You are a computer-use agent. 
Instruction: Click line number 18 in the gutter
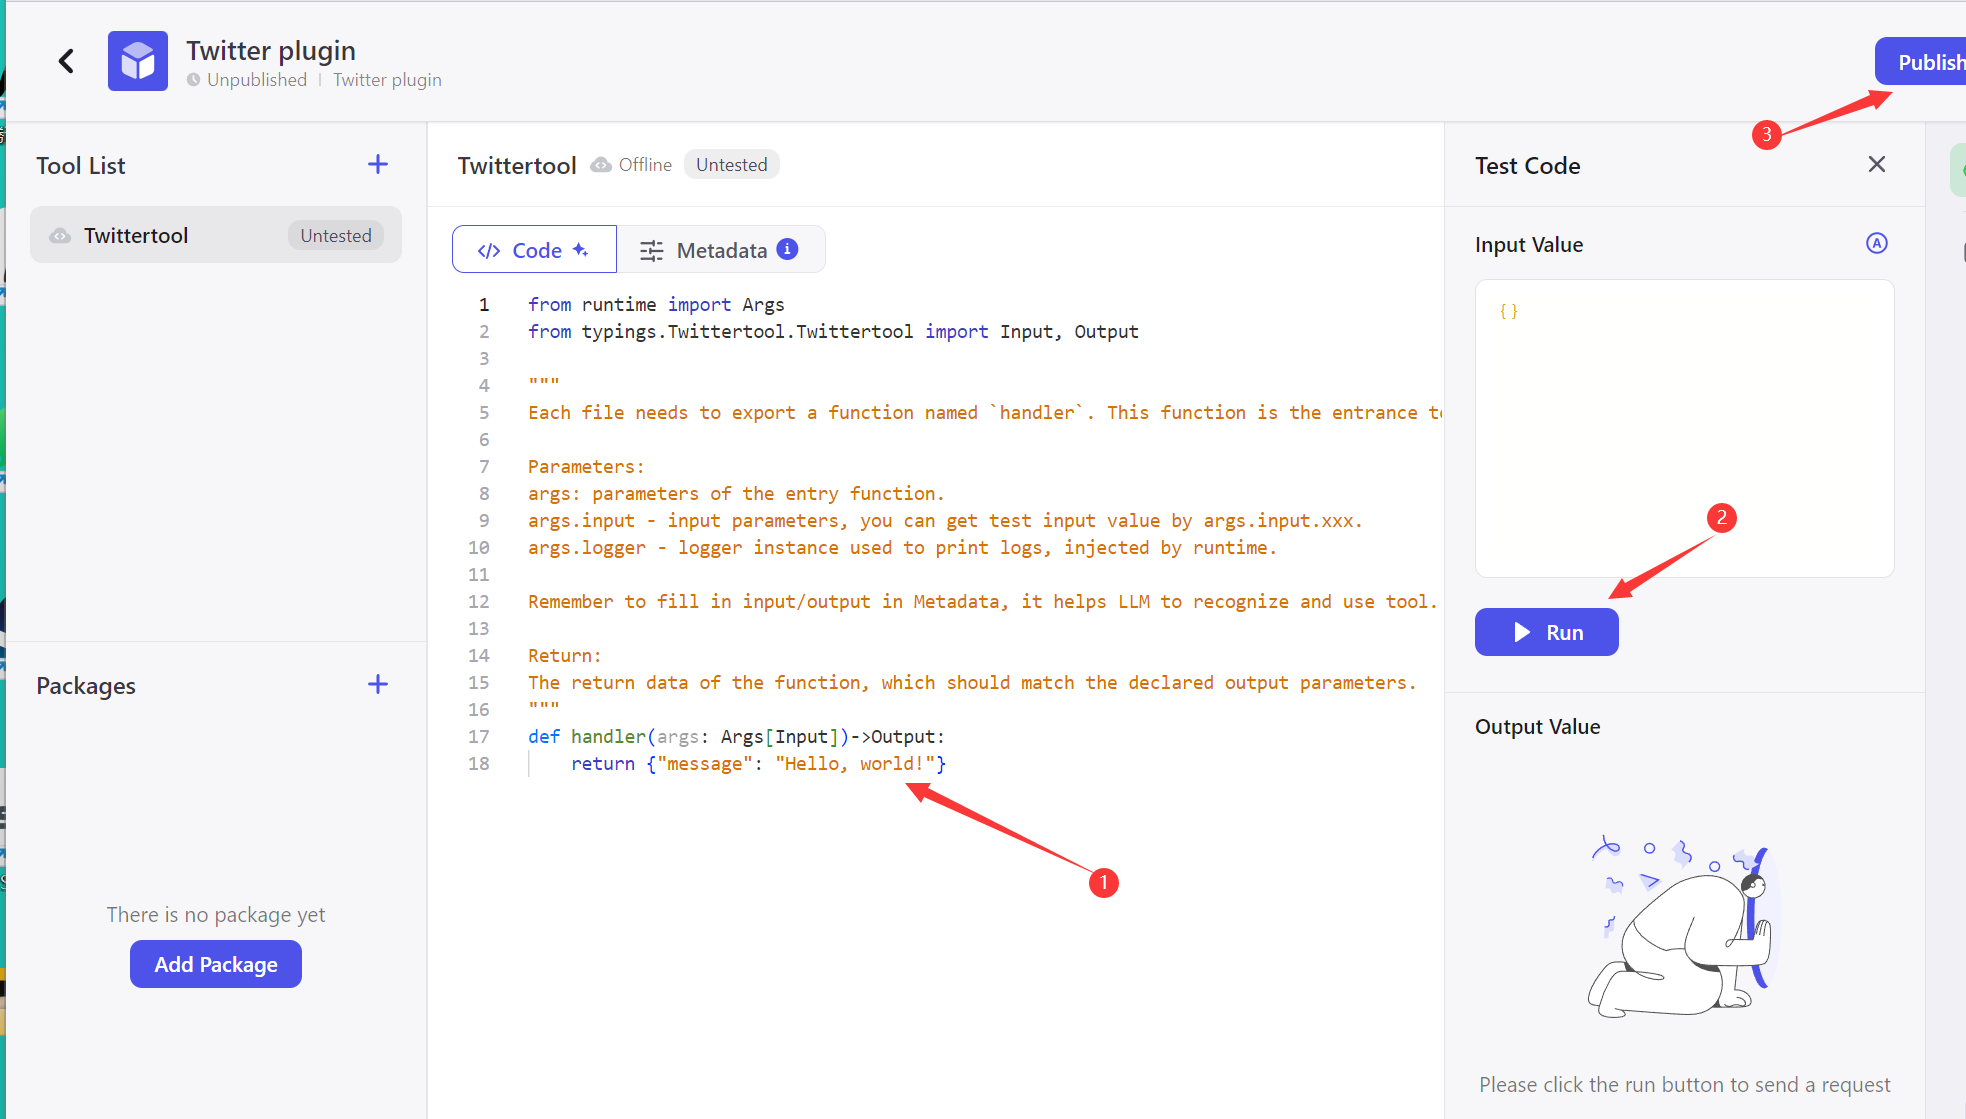(x=479, y=764)
